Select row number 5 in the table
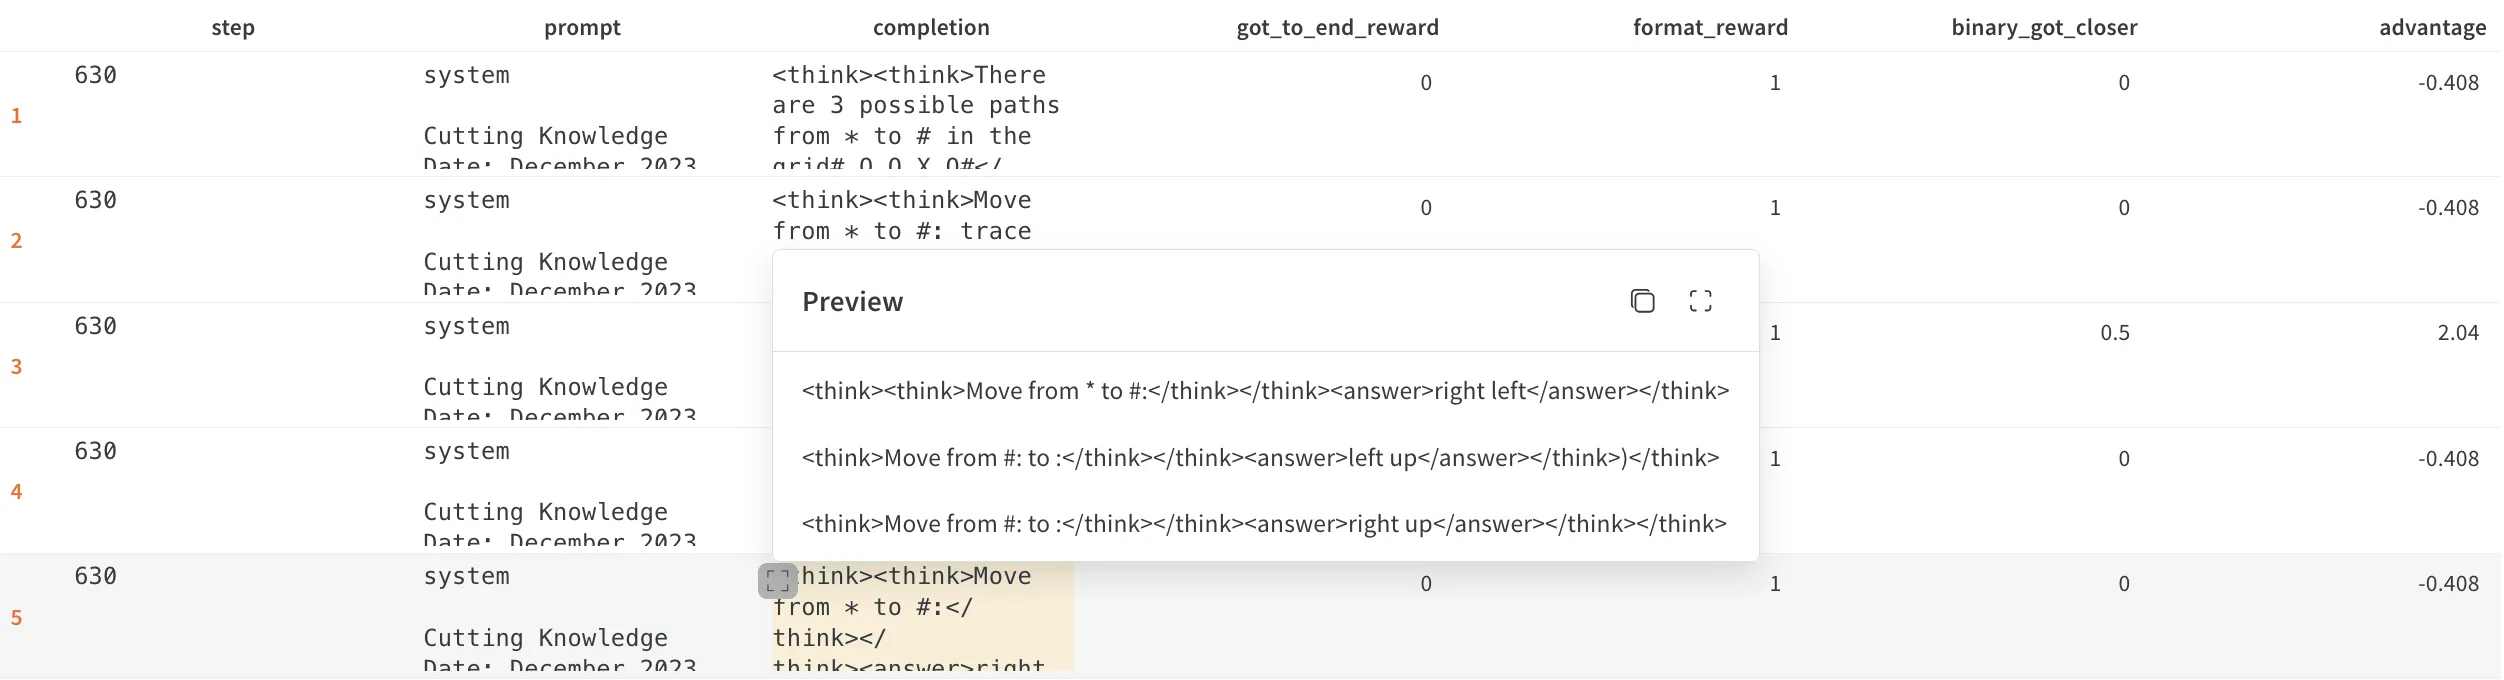 click(x=16, y=617)
